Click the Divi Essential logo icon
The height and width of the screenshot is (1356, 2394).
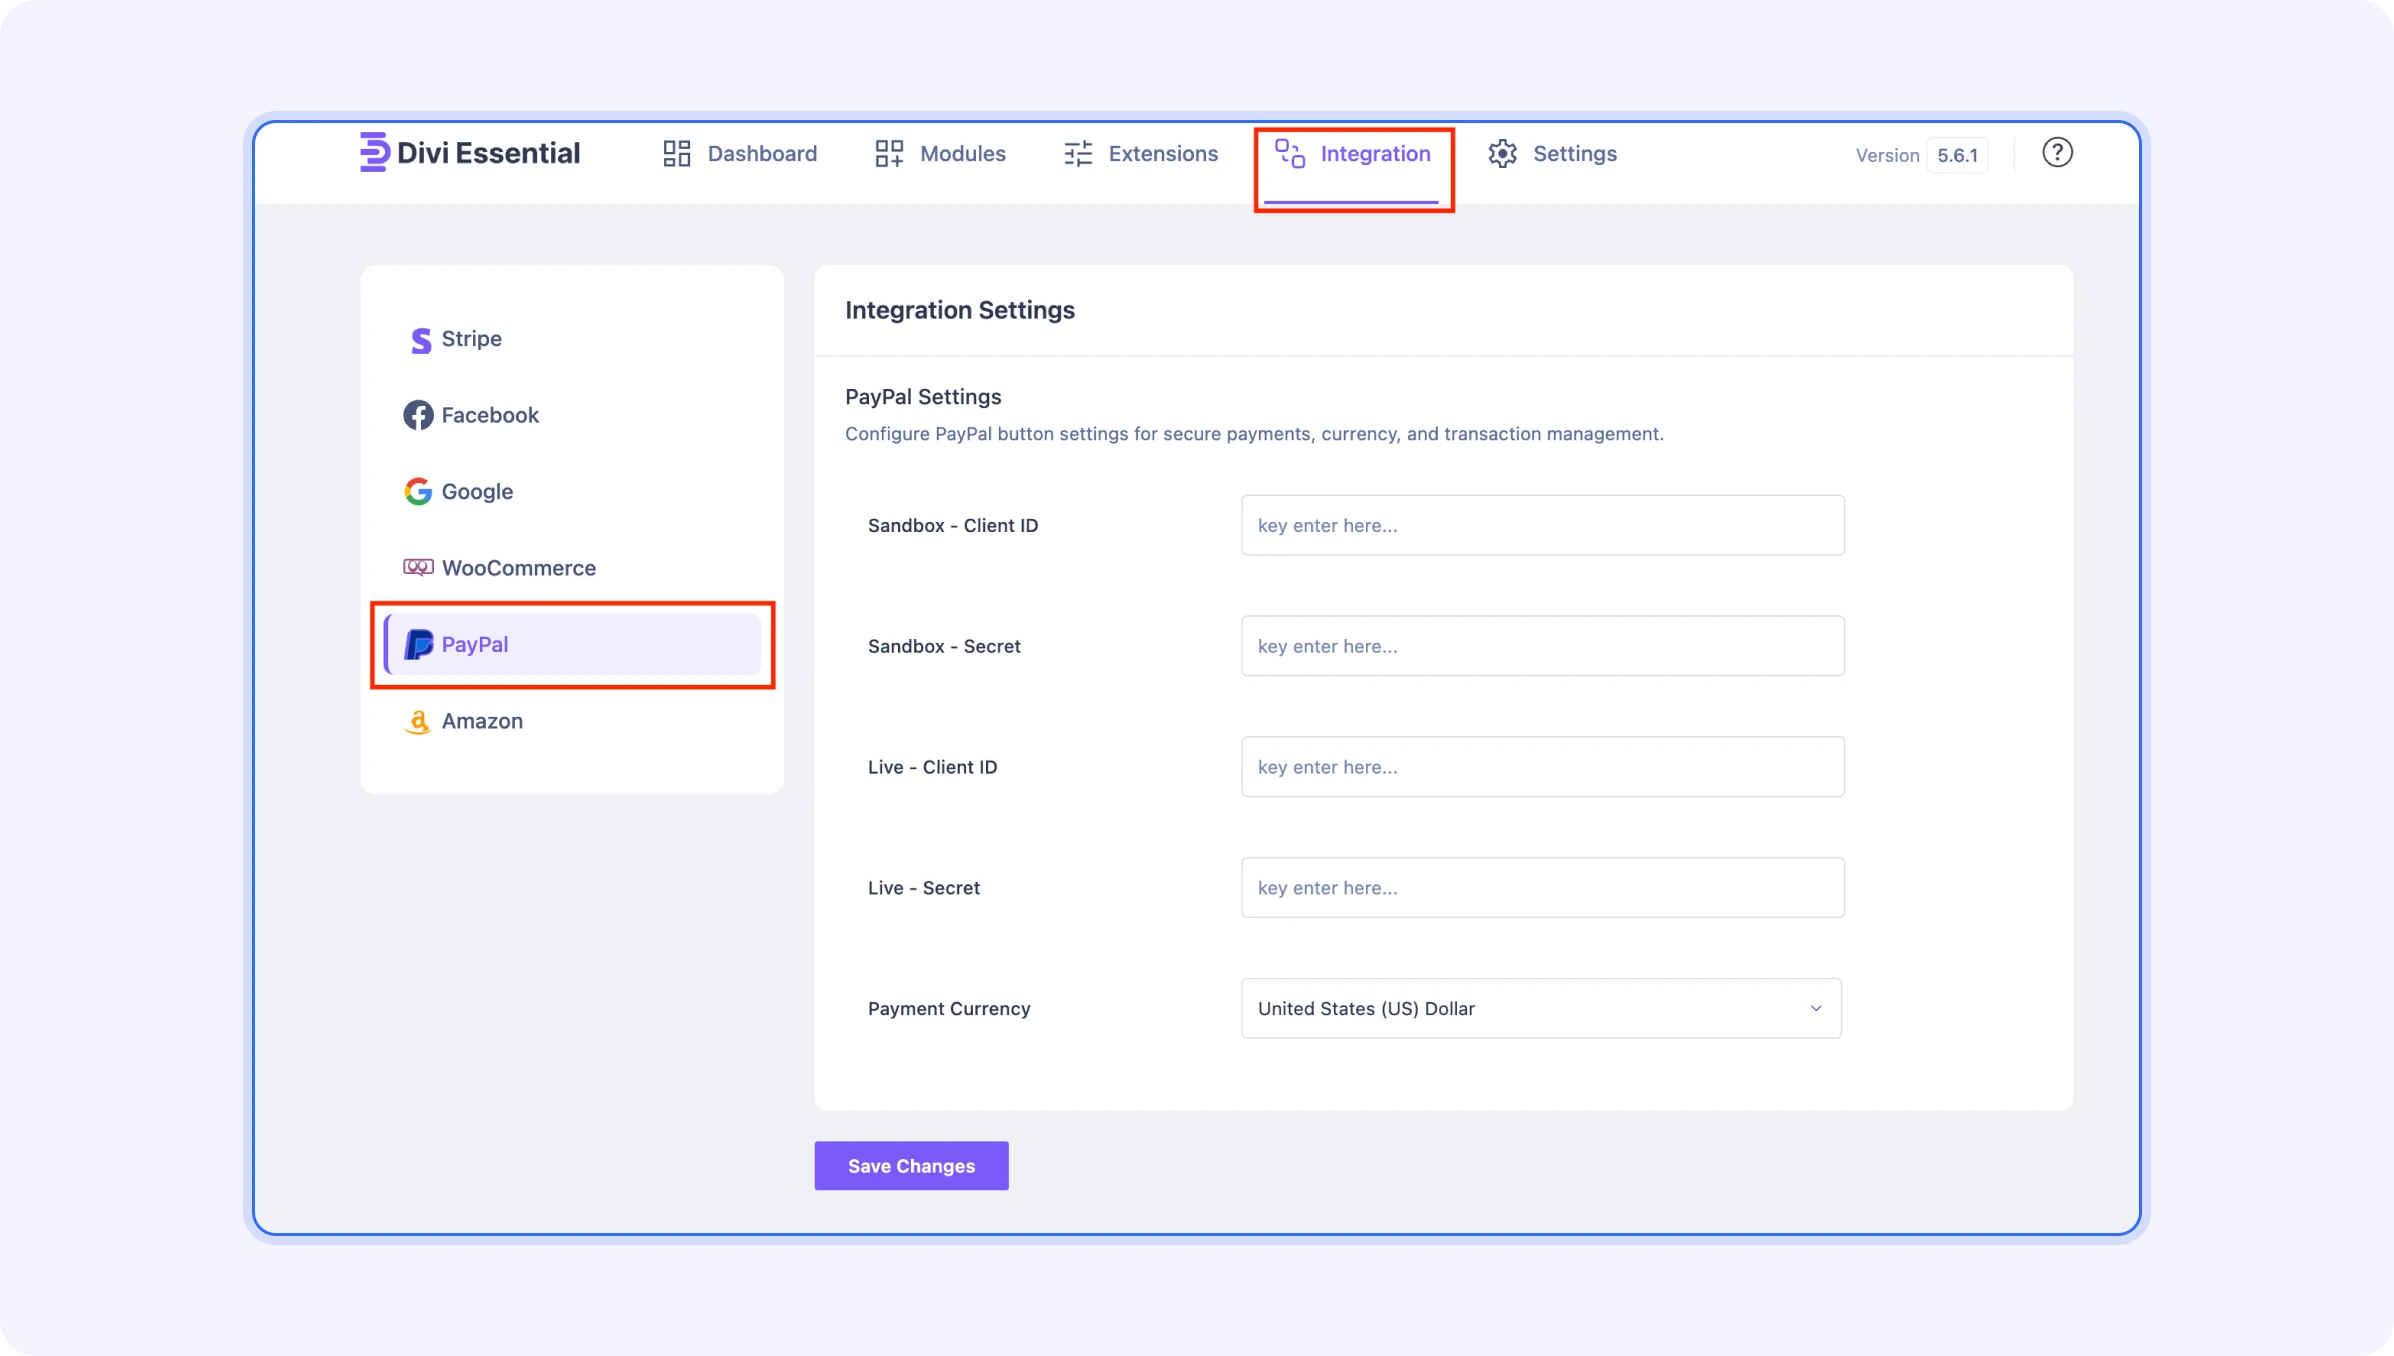374,152
